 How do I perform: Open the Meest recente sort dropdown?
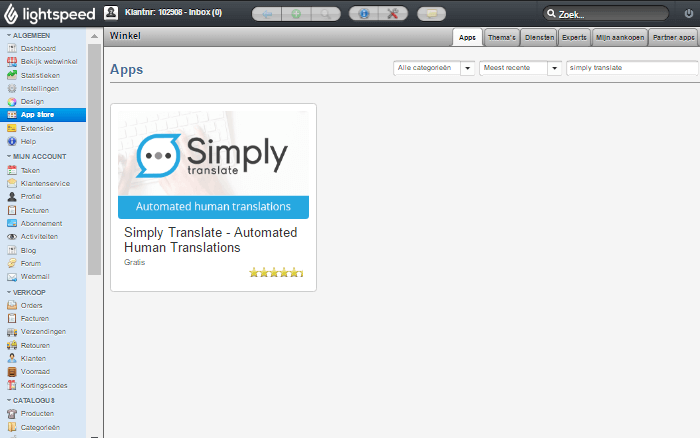click(520, 68)
